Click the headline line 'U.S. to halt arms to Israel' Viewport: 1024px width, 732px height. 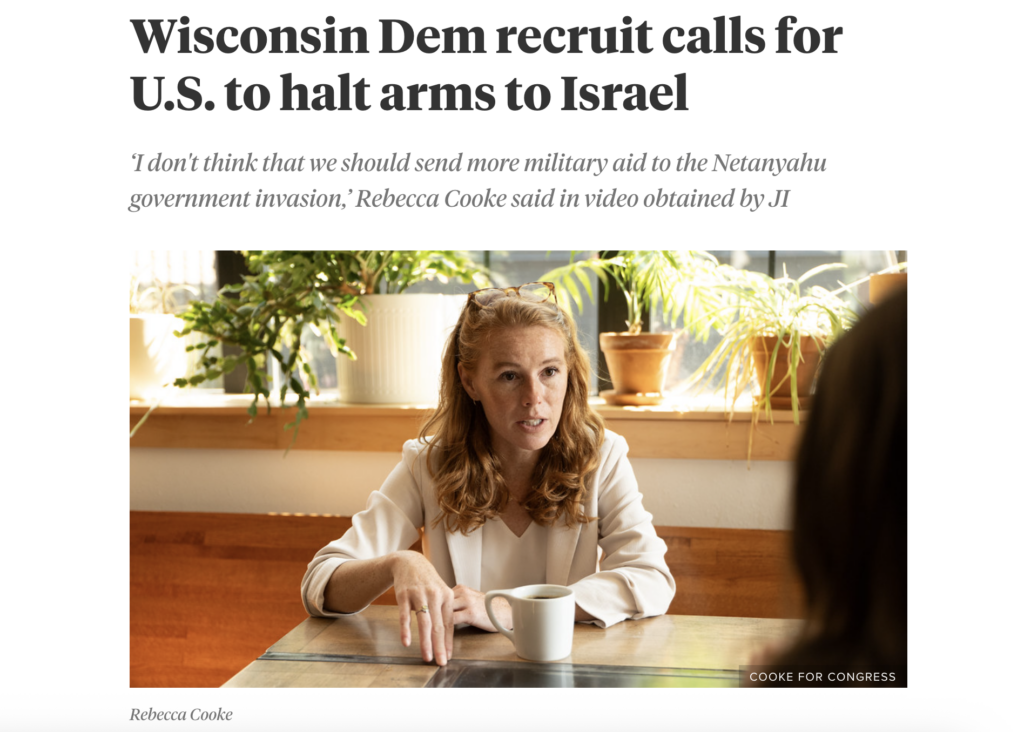(409, 93)
